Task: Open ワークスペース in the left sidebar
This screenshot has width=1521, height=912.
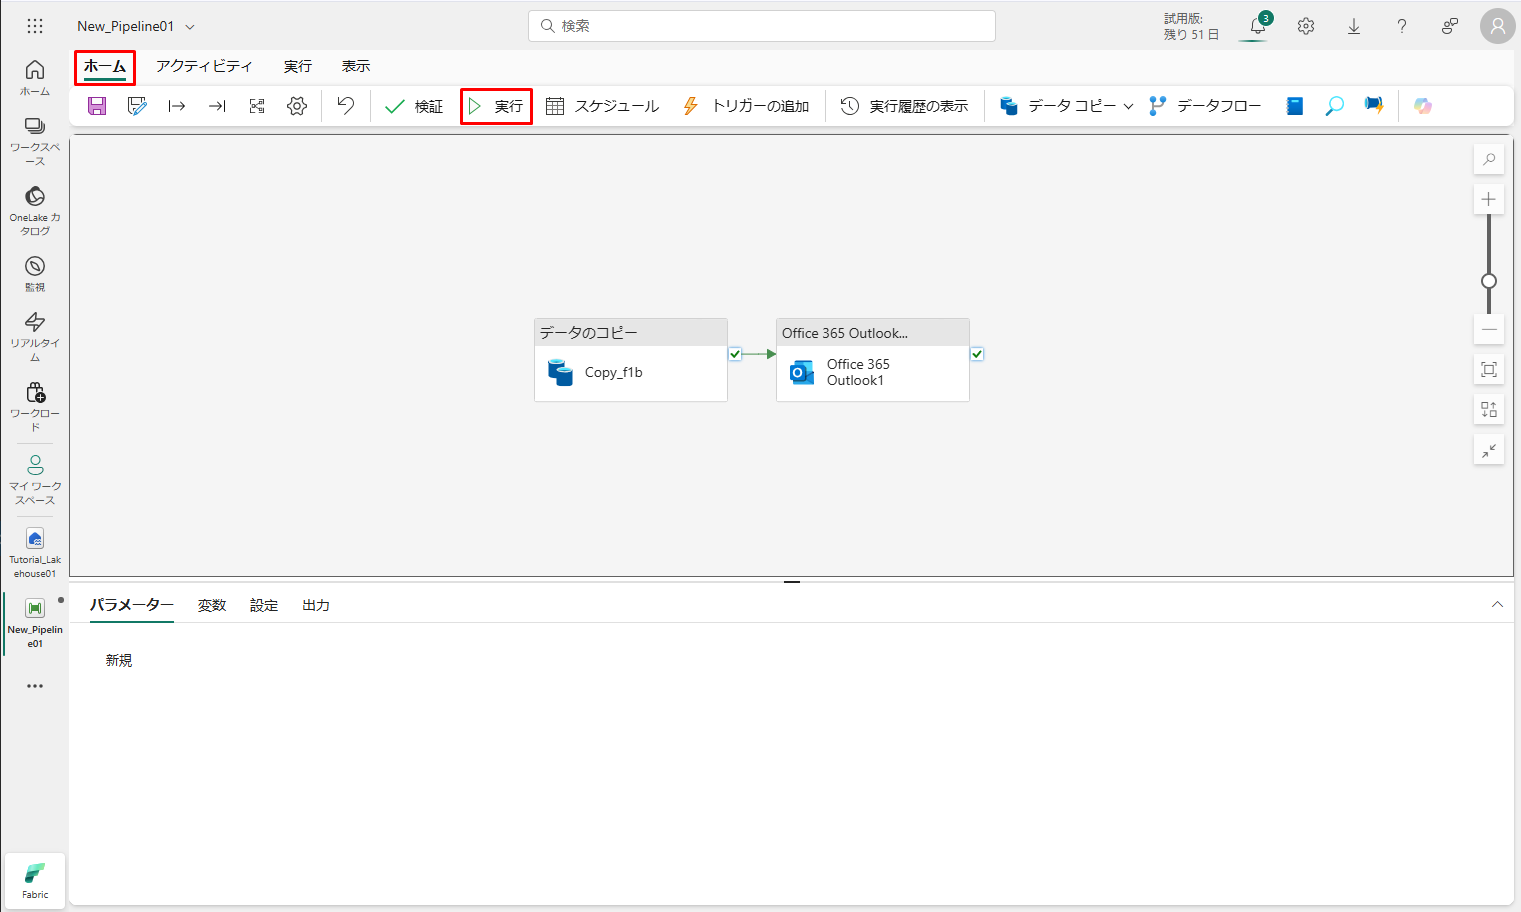Action: point(35,141)
